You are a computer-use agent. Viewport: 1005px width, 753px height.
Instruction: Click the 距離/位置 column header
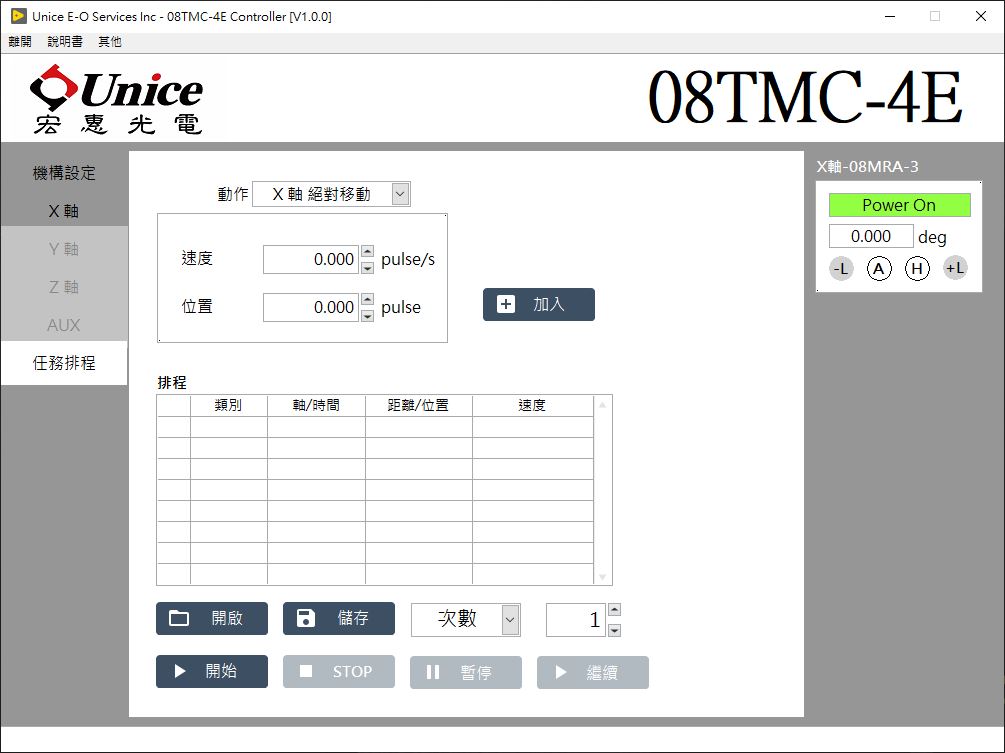419,406
